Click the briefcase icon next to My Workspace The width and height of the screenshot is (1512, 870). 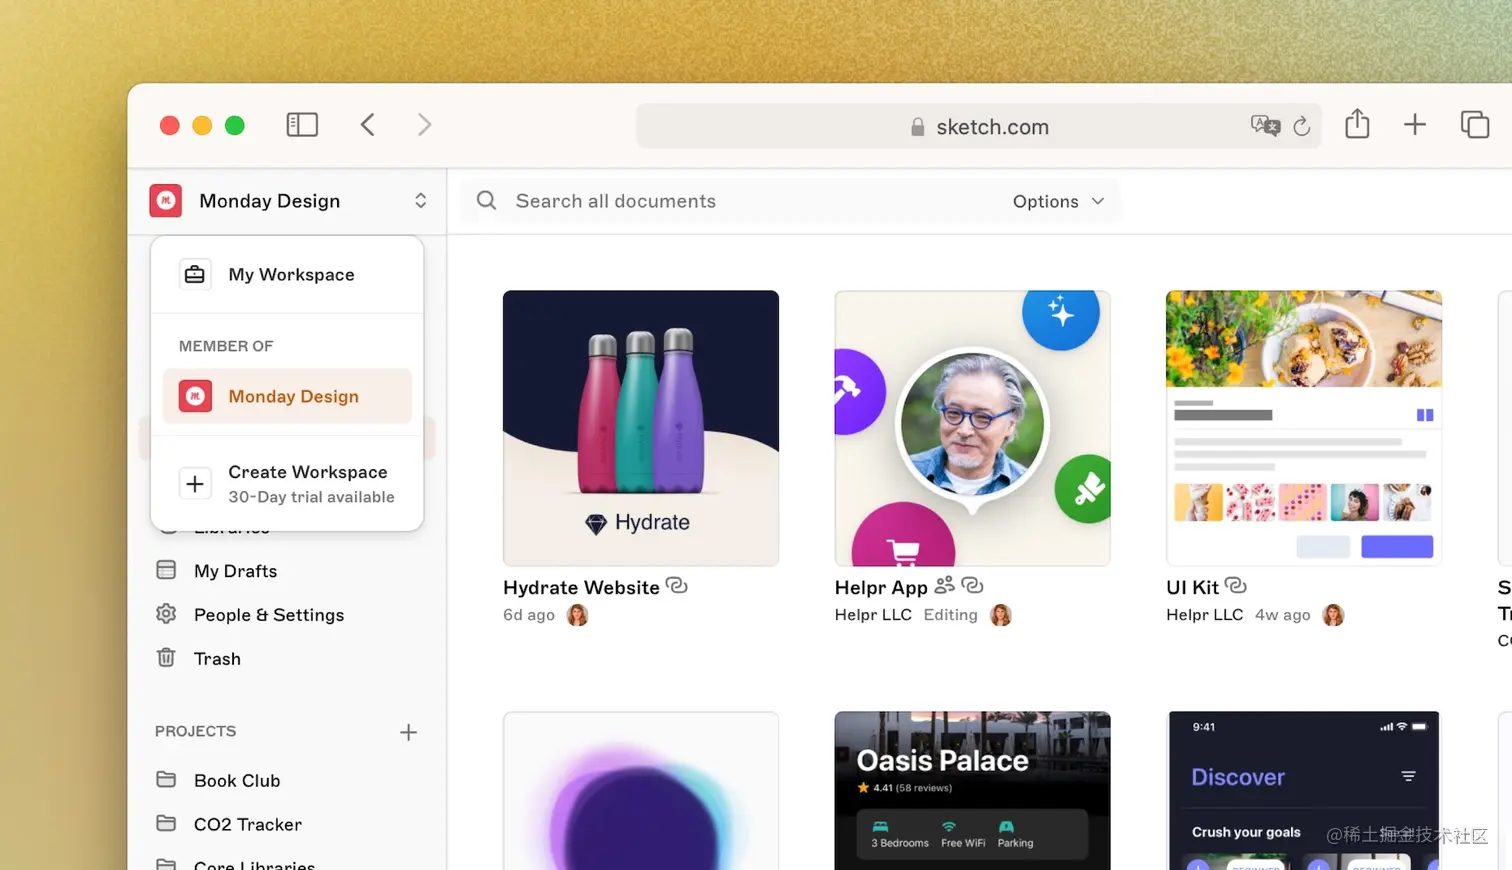[195, 274]
